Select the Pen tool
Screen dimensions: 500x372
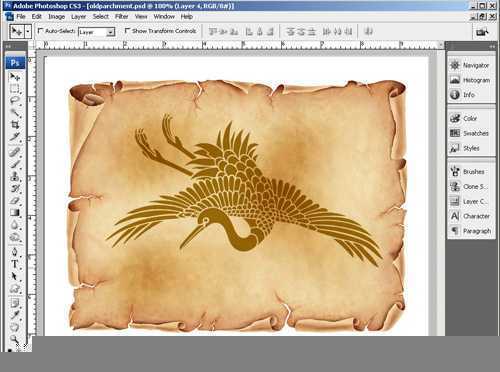15,252
